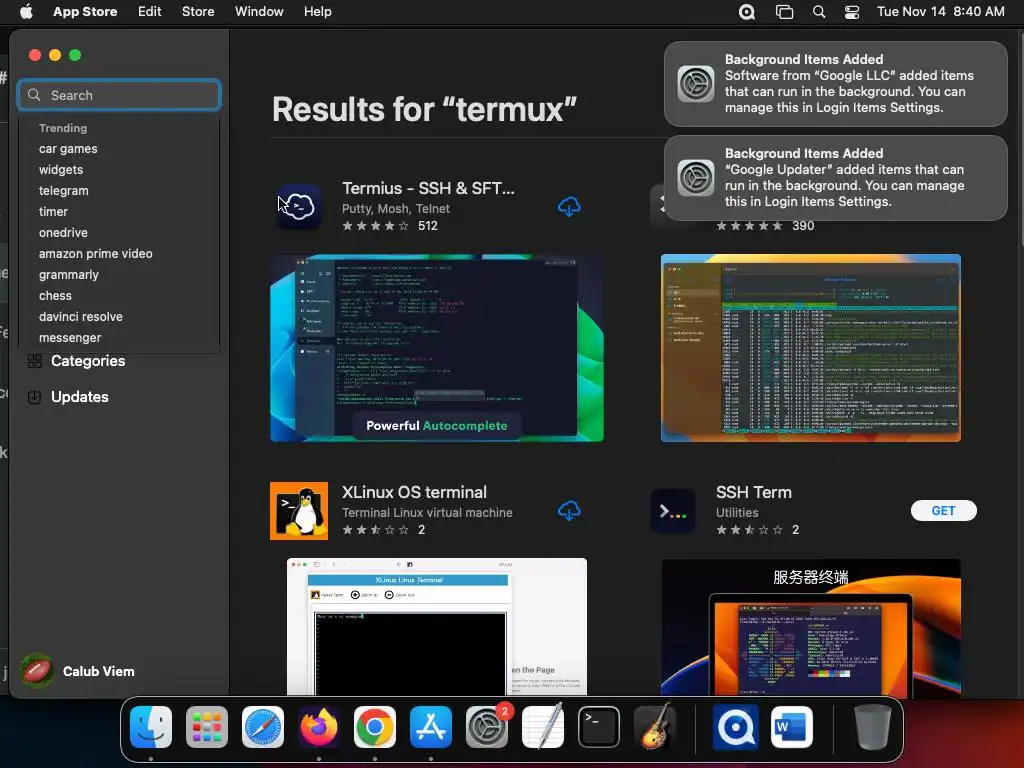Open the Google LLC background items notification

pyautogui.click(x=835, y=84)
